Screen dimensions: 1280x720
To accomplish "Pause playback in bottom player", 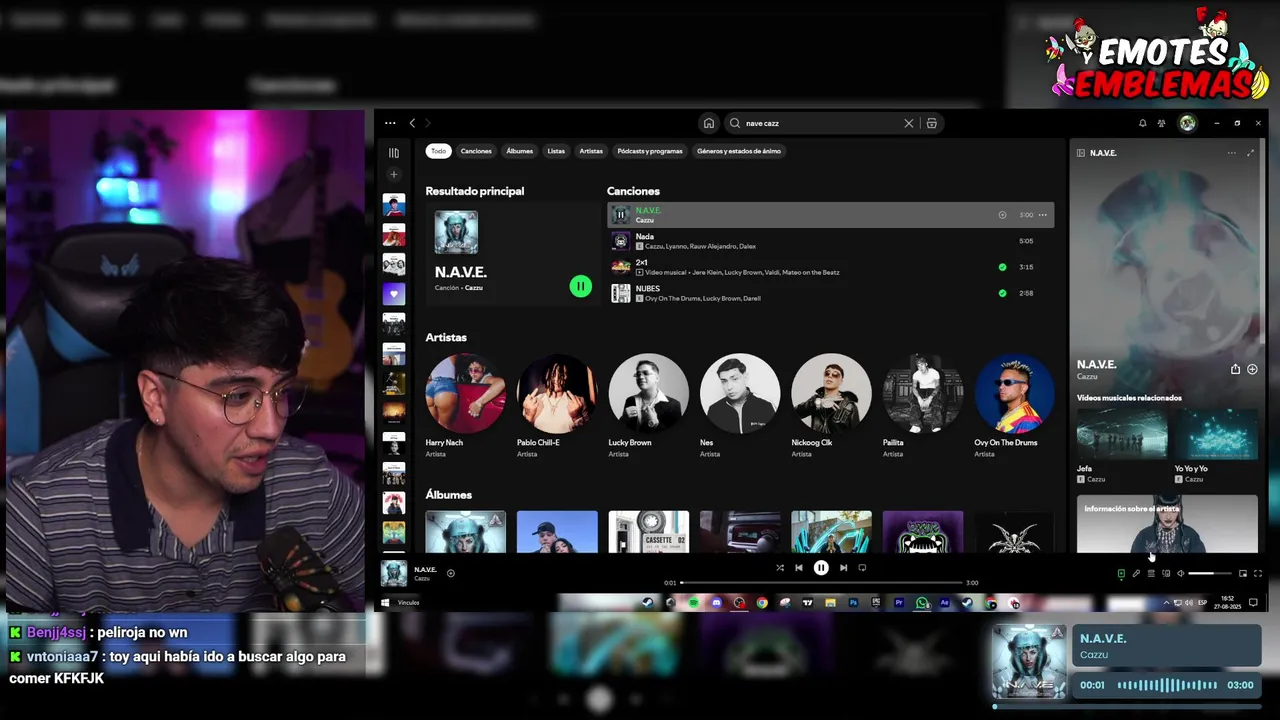I will tap(821, 568).
